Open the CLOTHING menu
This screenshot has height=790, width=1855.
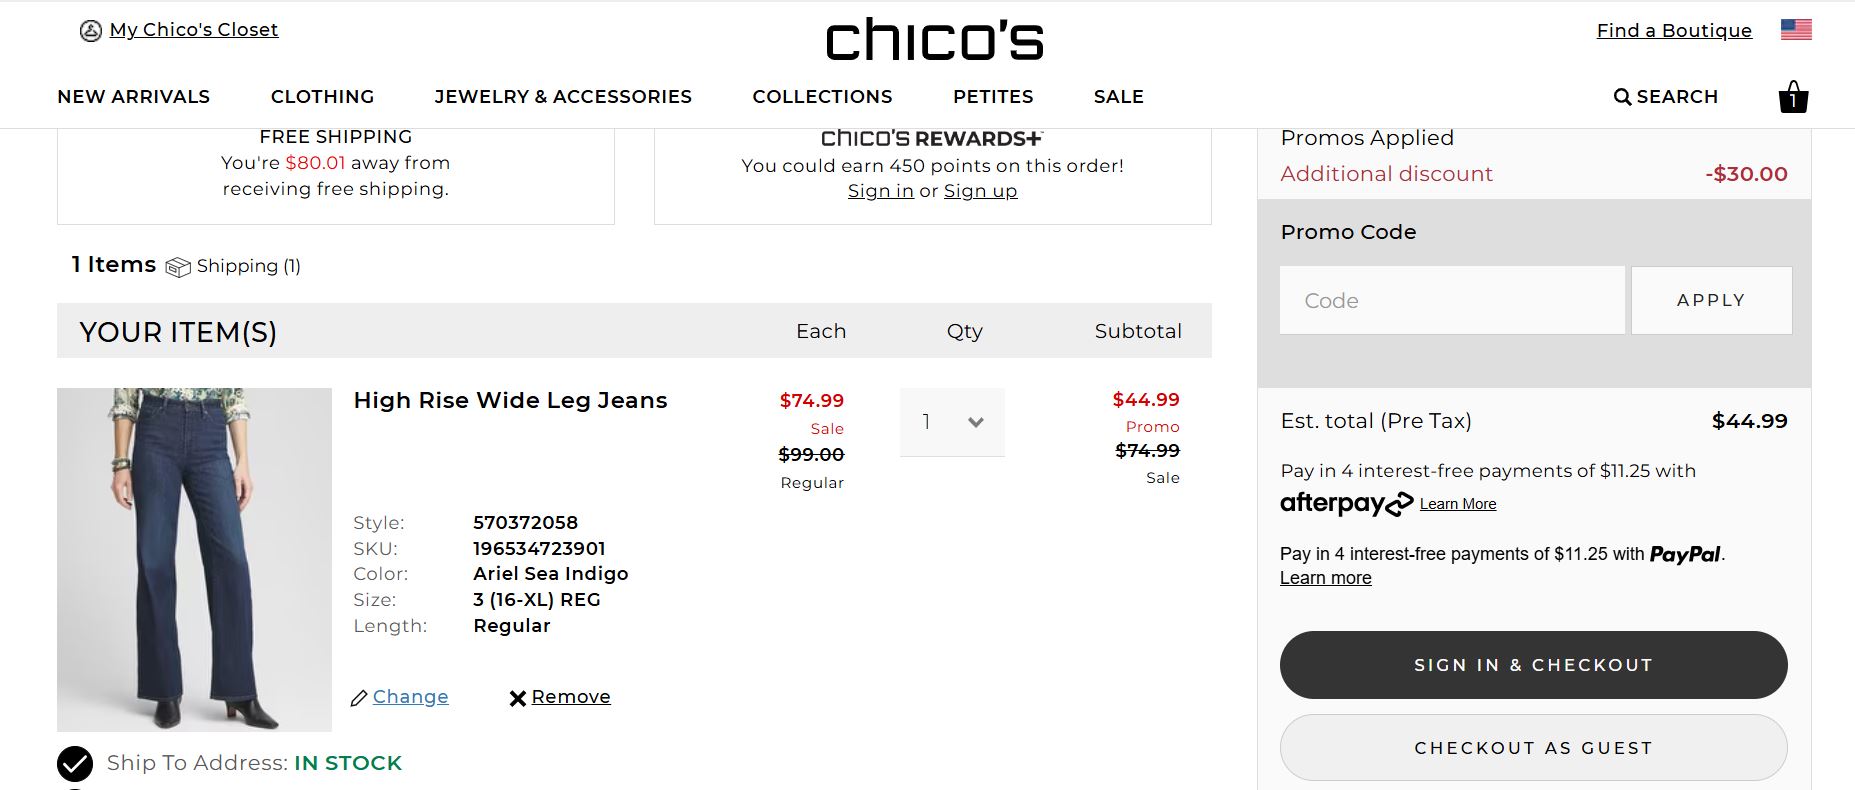tap(322, 96)
